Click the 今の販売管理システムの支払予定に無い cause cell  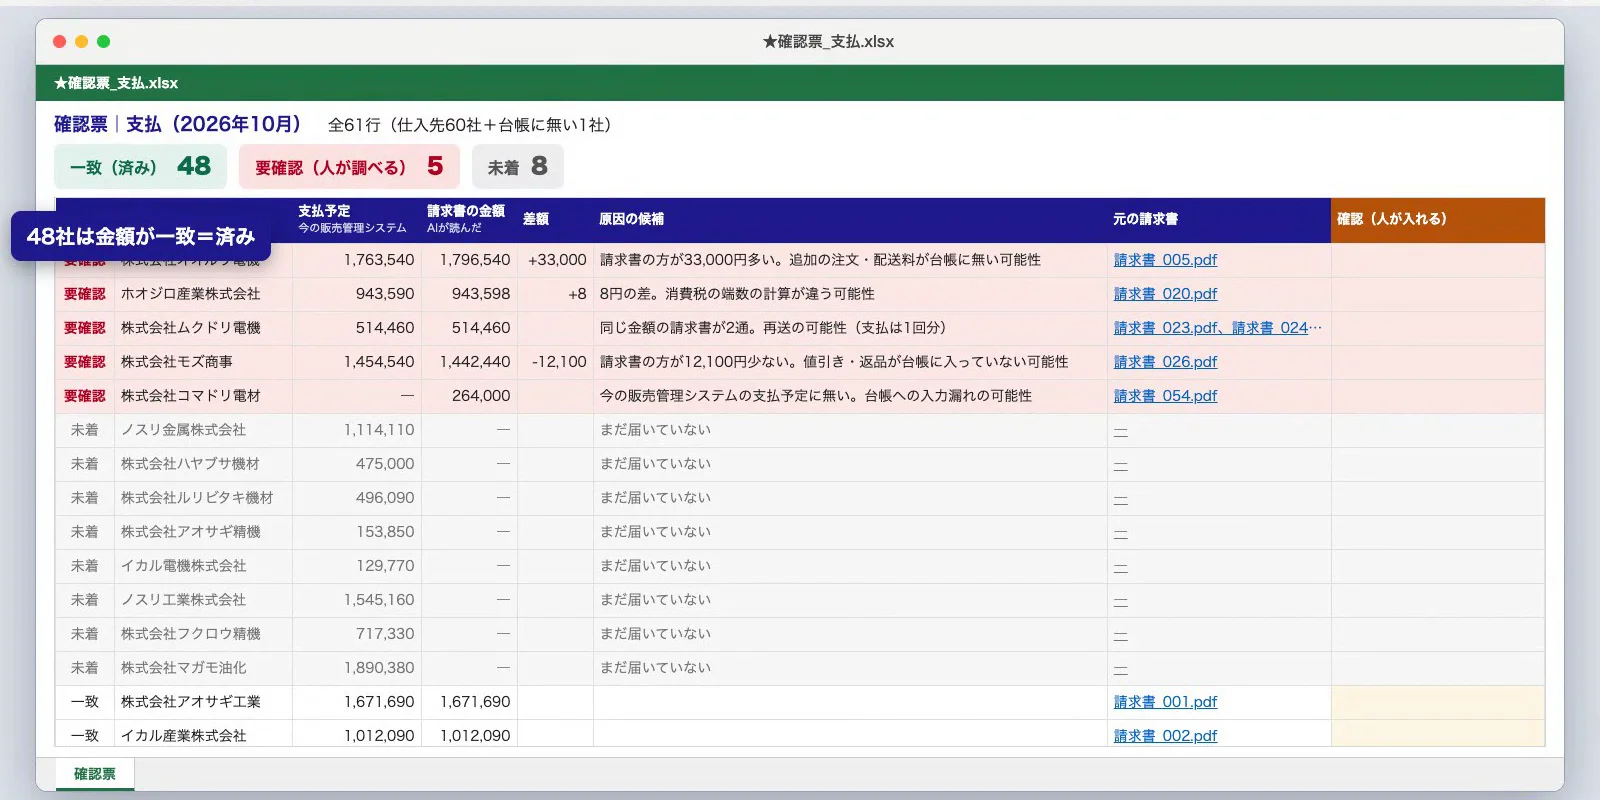[x=850, y=396]
